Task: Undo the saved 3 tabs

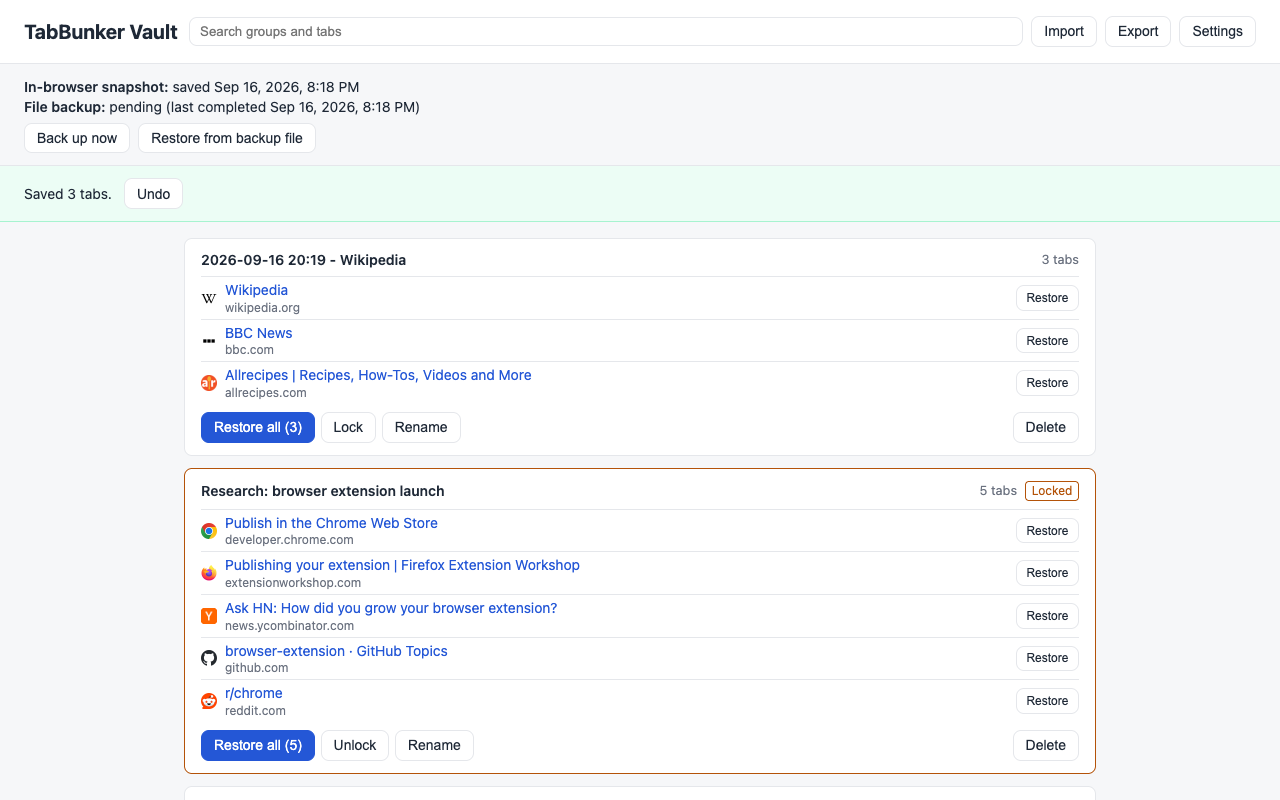Action: pos(153,194)
